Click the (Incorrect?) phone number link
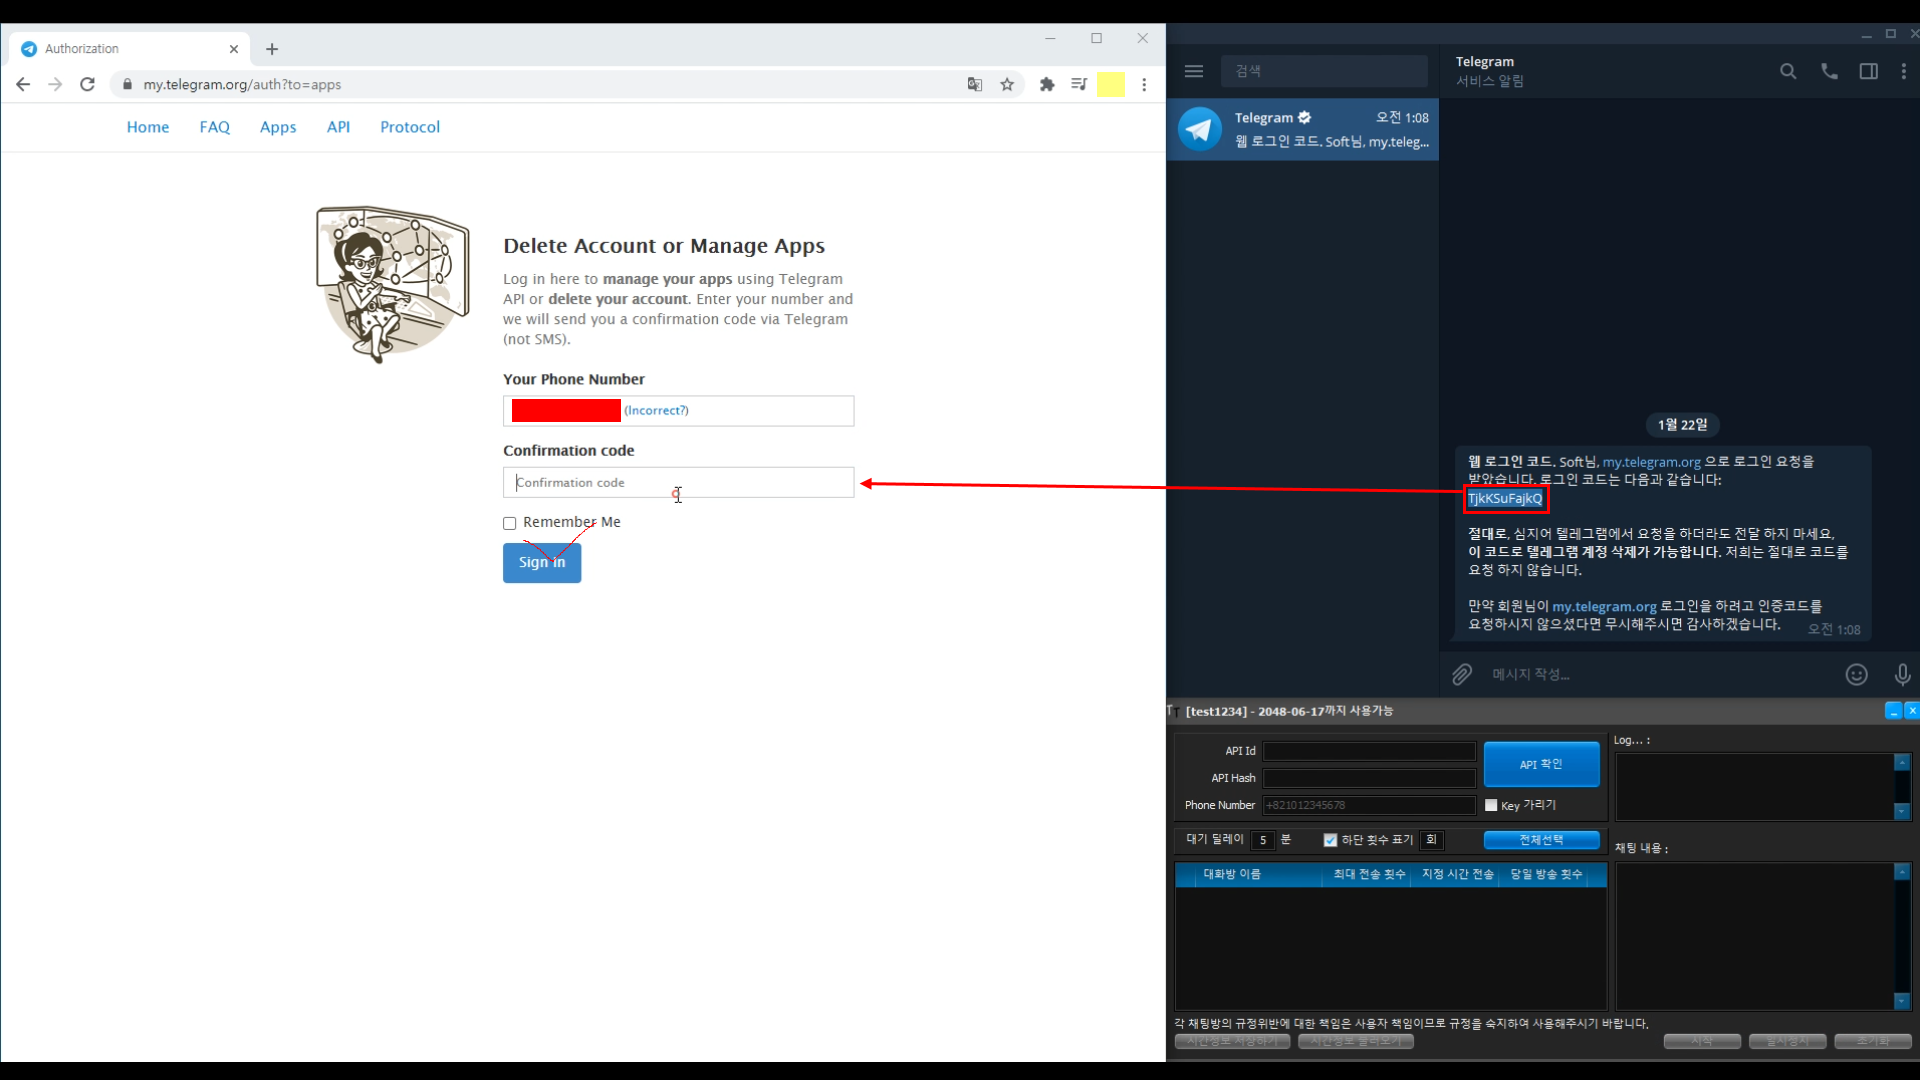Image resolution: width=1920 pixels, height=1080 pixels. click(x=656, y=410)
